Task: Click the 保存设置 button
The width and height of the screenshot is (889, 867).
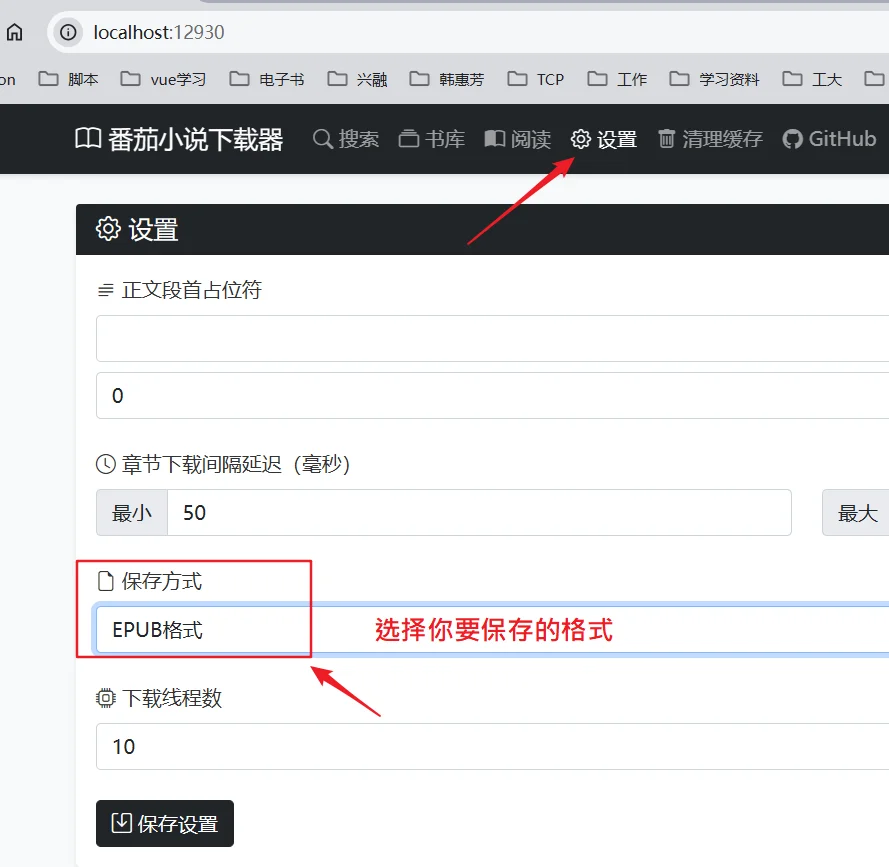Action: [165, 823]
